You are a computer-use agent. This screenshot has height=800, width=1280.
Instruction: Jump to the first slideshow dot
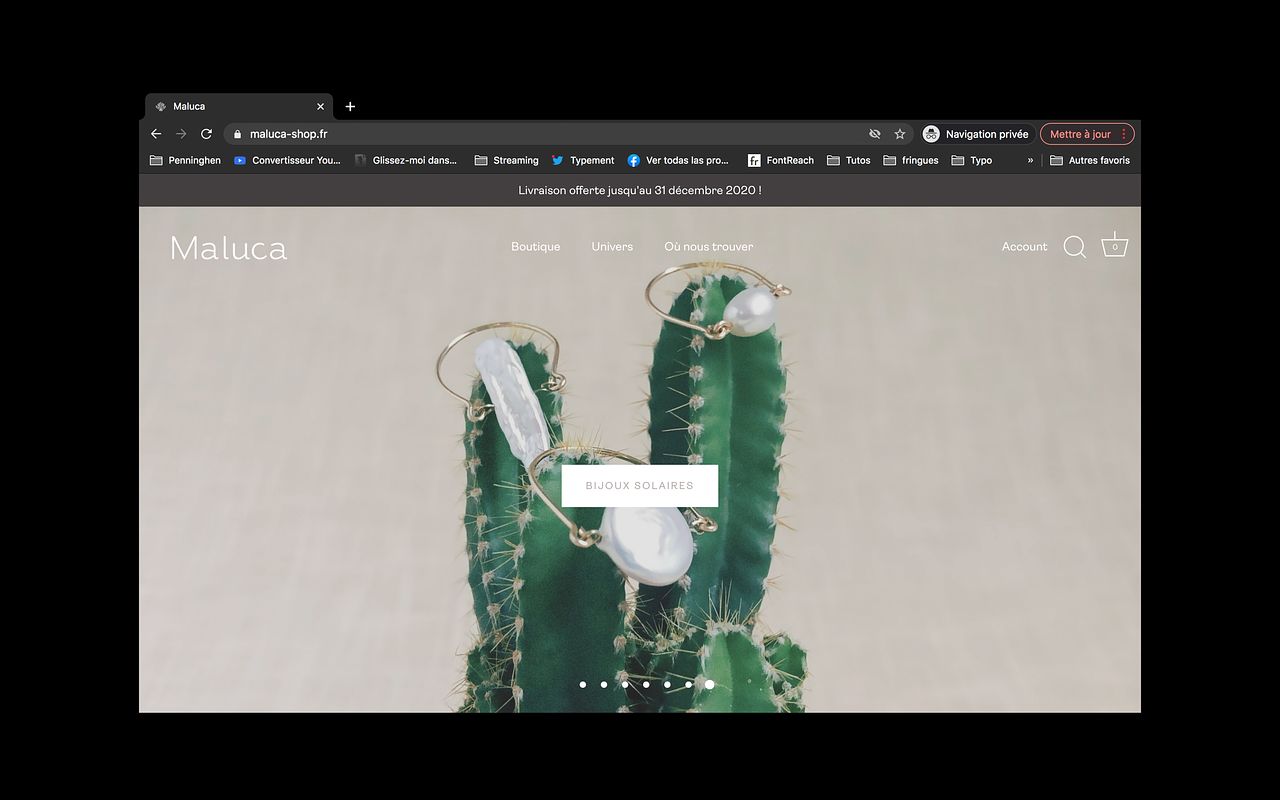(583, 685)
